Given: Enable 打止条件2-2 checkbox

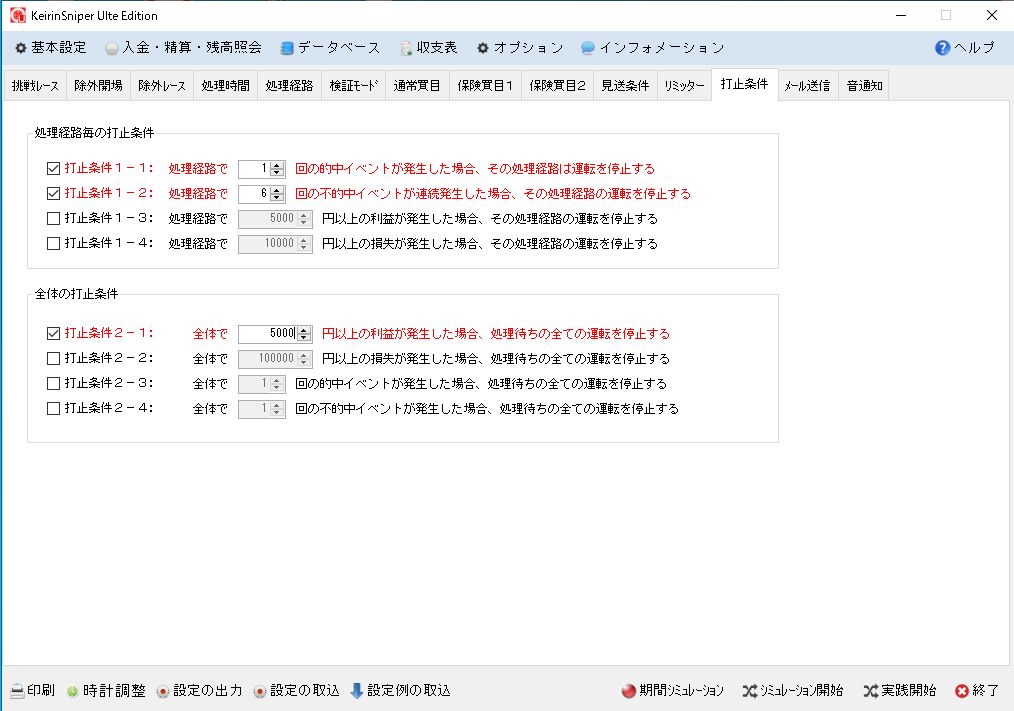Looking at the screenshot, I should click(54, 358).
